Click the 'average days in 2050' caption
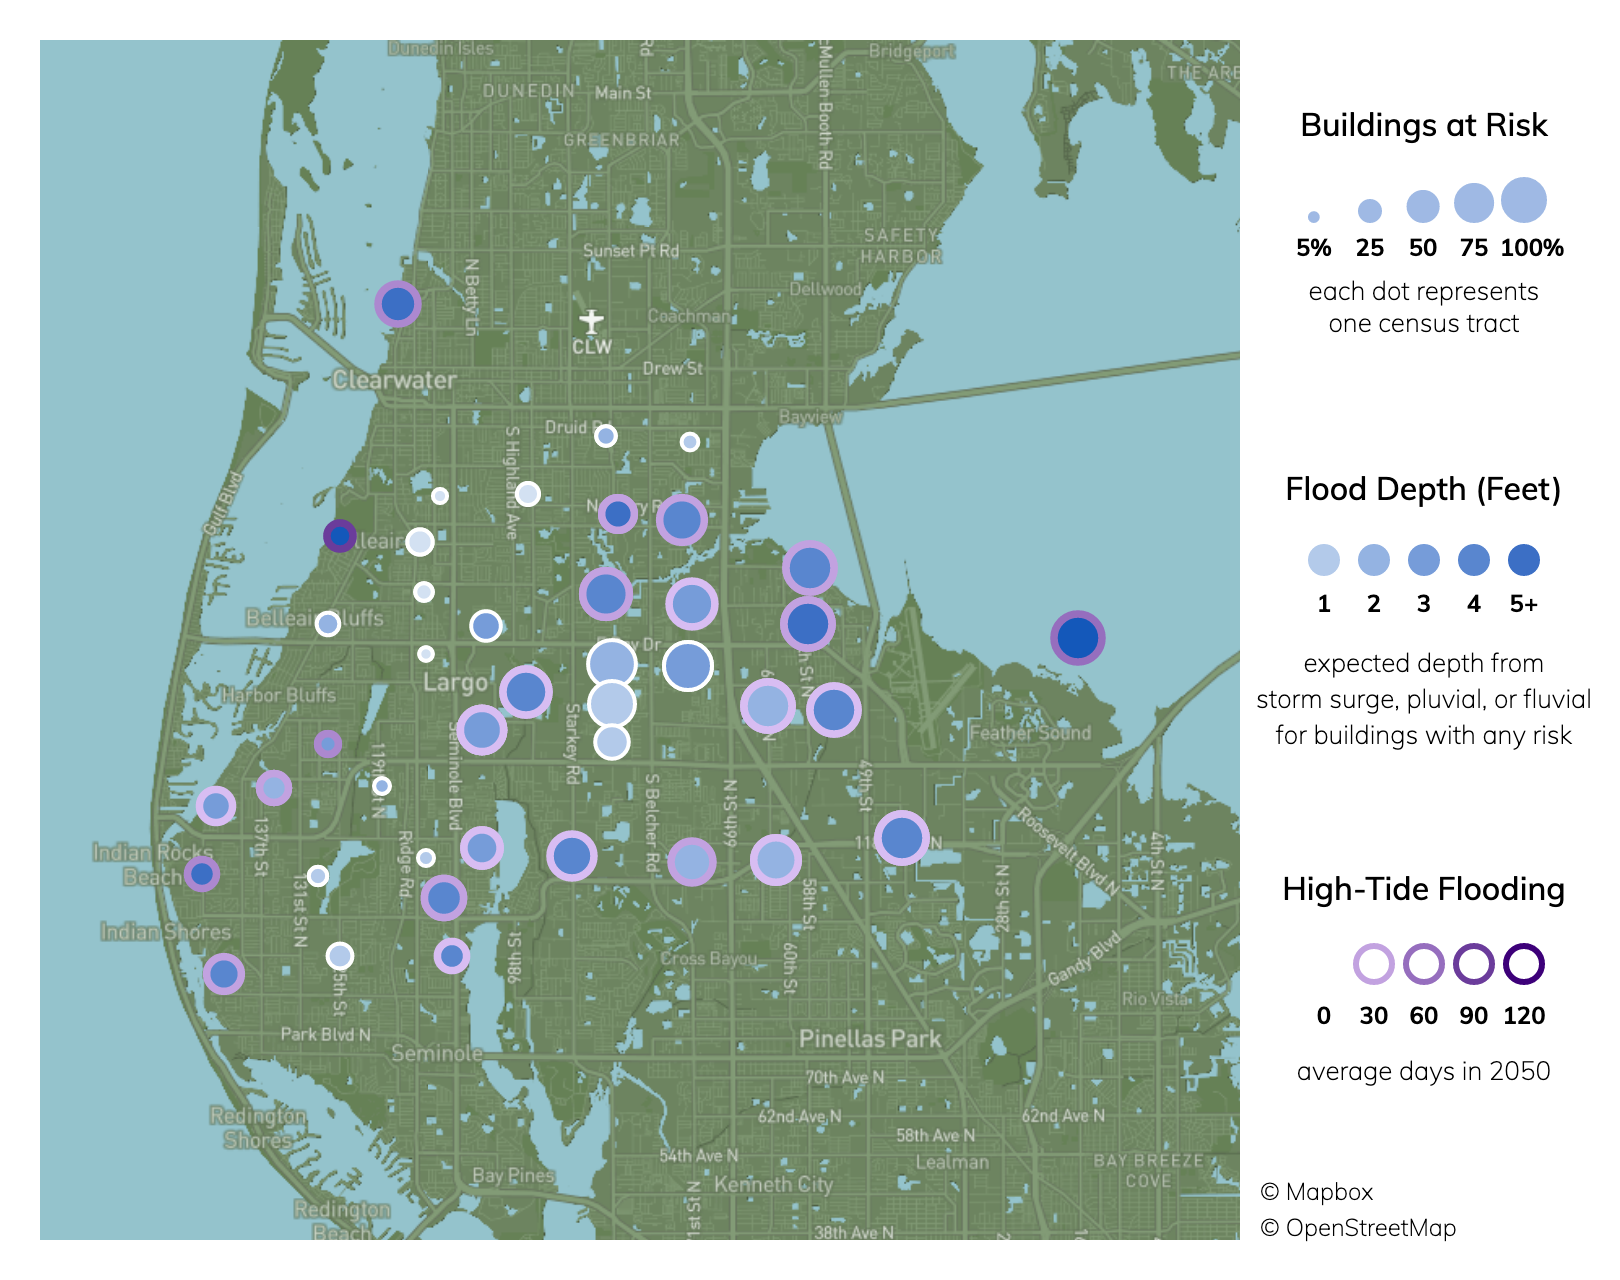Viewport: 1620px width, 1280px height. (1424, 1071)
